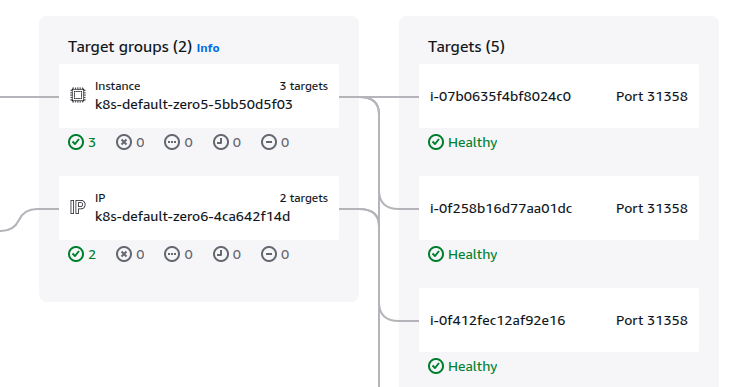Open target group k8s-default-zero5-5bb50d5f03

click(194, 104)
